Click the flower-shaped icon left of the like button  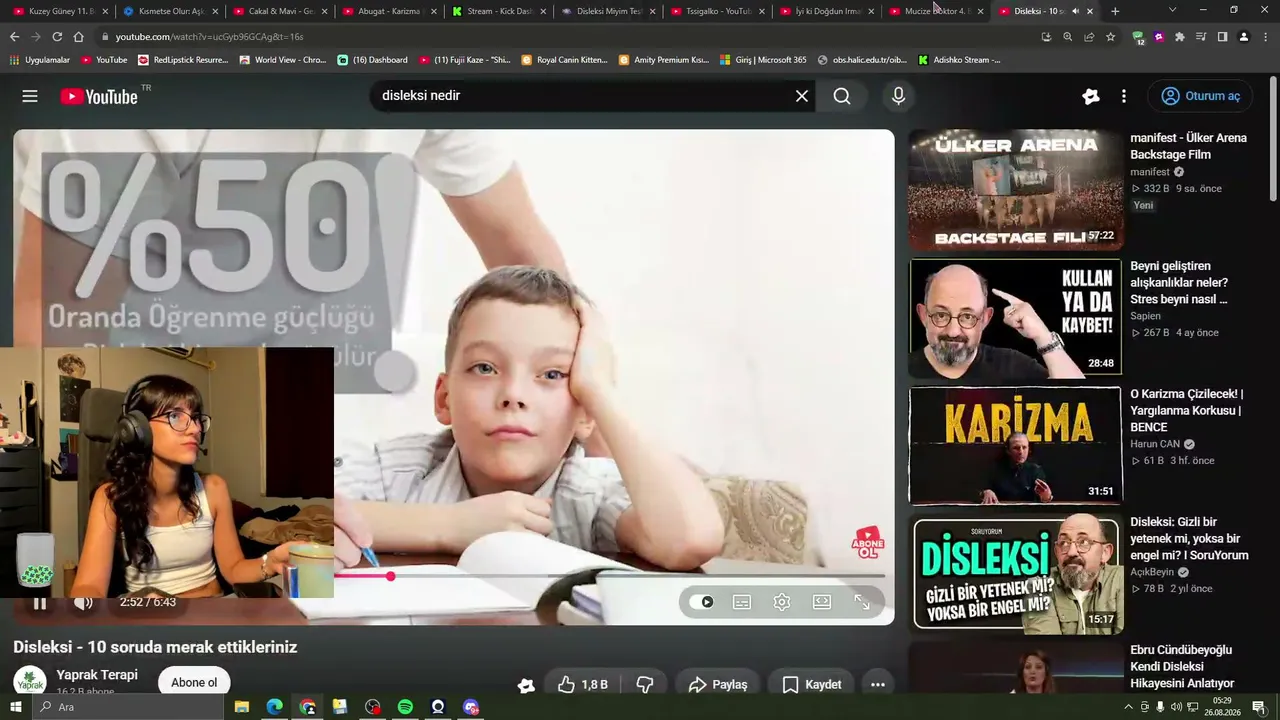(526, 685)
